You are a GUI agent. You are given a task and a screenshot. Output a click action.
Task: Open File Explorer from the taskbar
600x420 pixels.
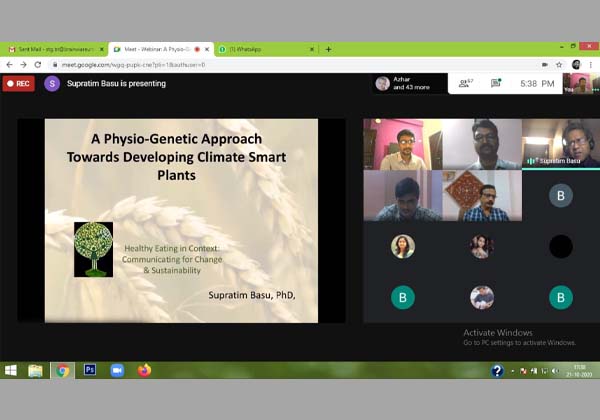coord(36,370)
